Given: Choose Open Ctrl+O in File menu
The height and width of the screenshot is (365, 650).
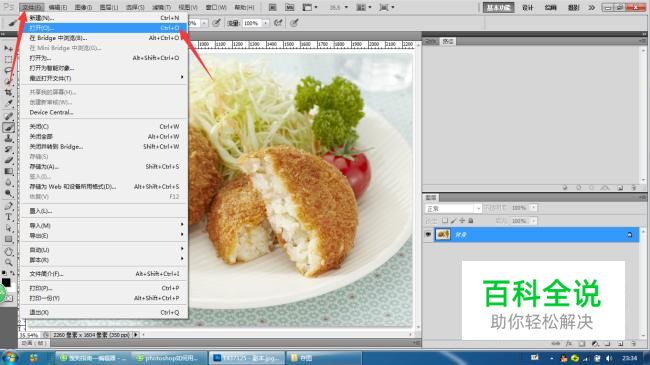Looking at the screenshot, I should [104, 28].
